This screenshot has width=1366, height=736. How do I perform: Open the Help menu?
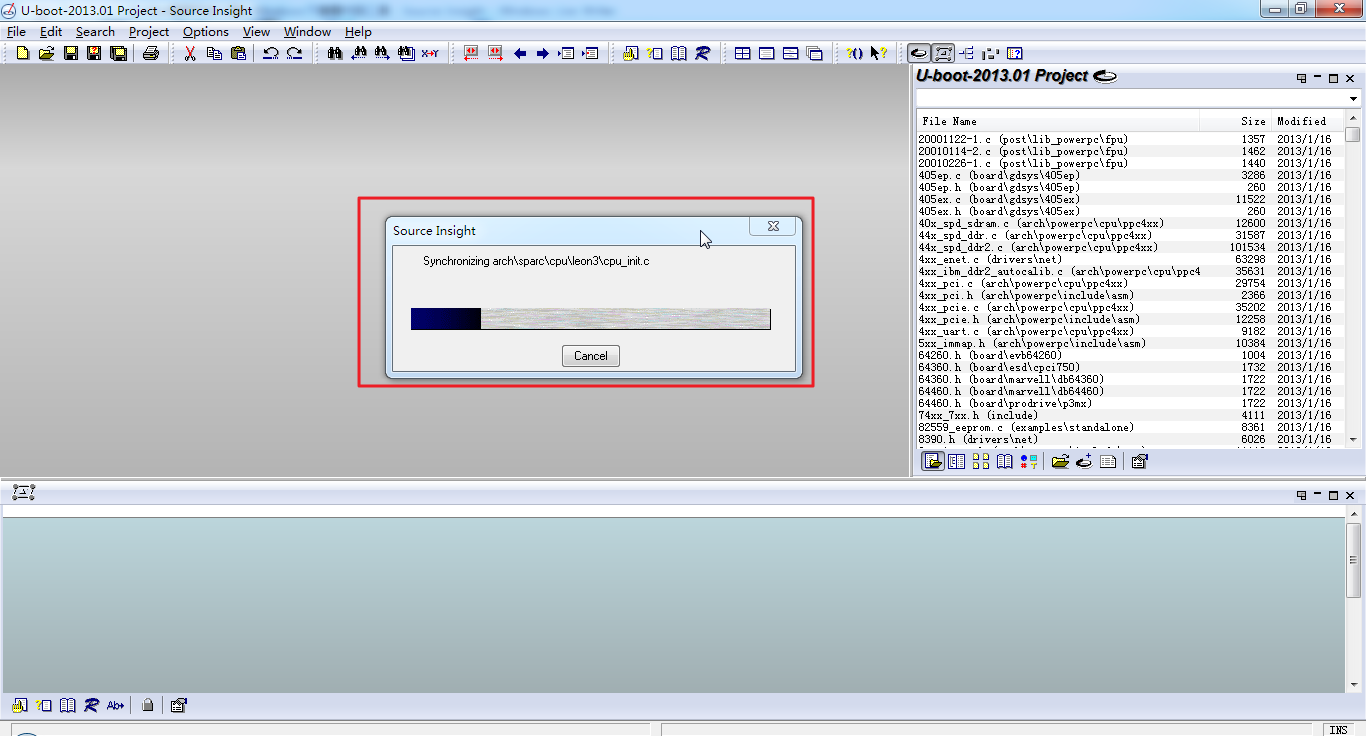tap(358, 31)
